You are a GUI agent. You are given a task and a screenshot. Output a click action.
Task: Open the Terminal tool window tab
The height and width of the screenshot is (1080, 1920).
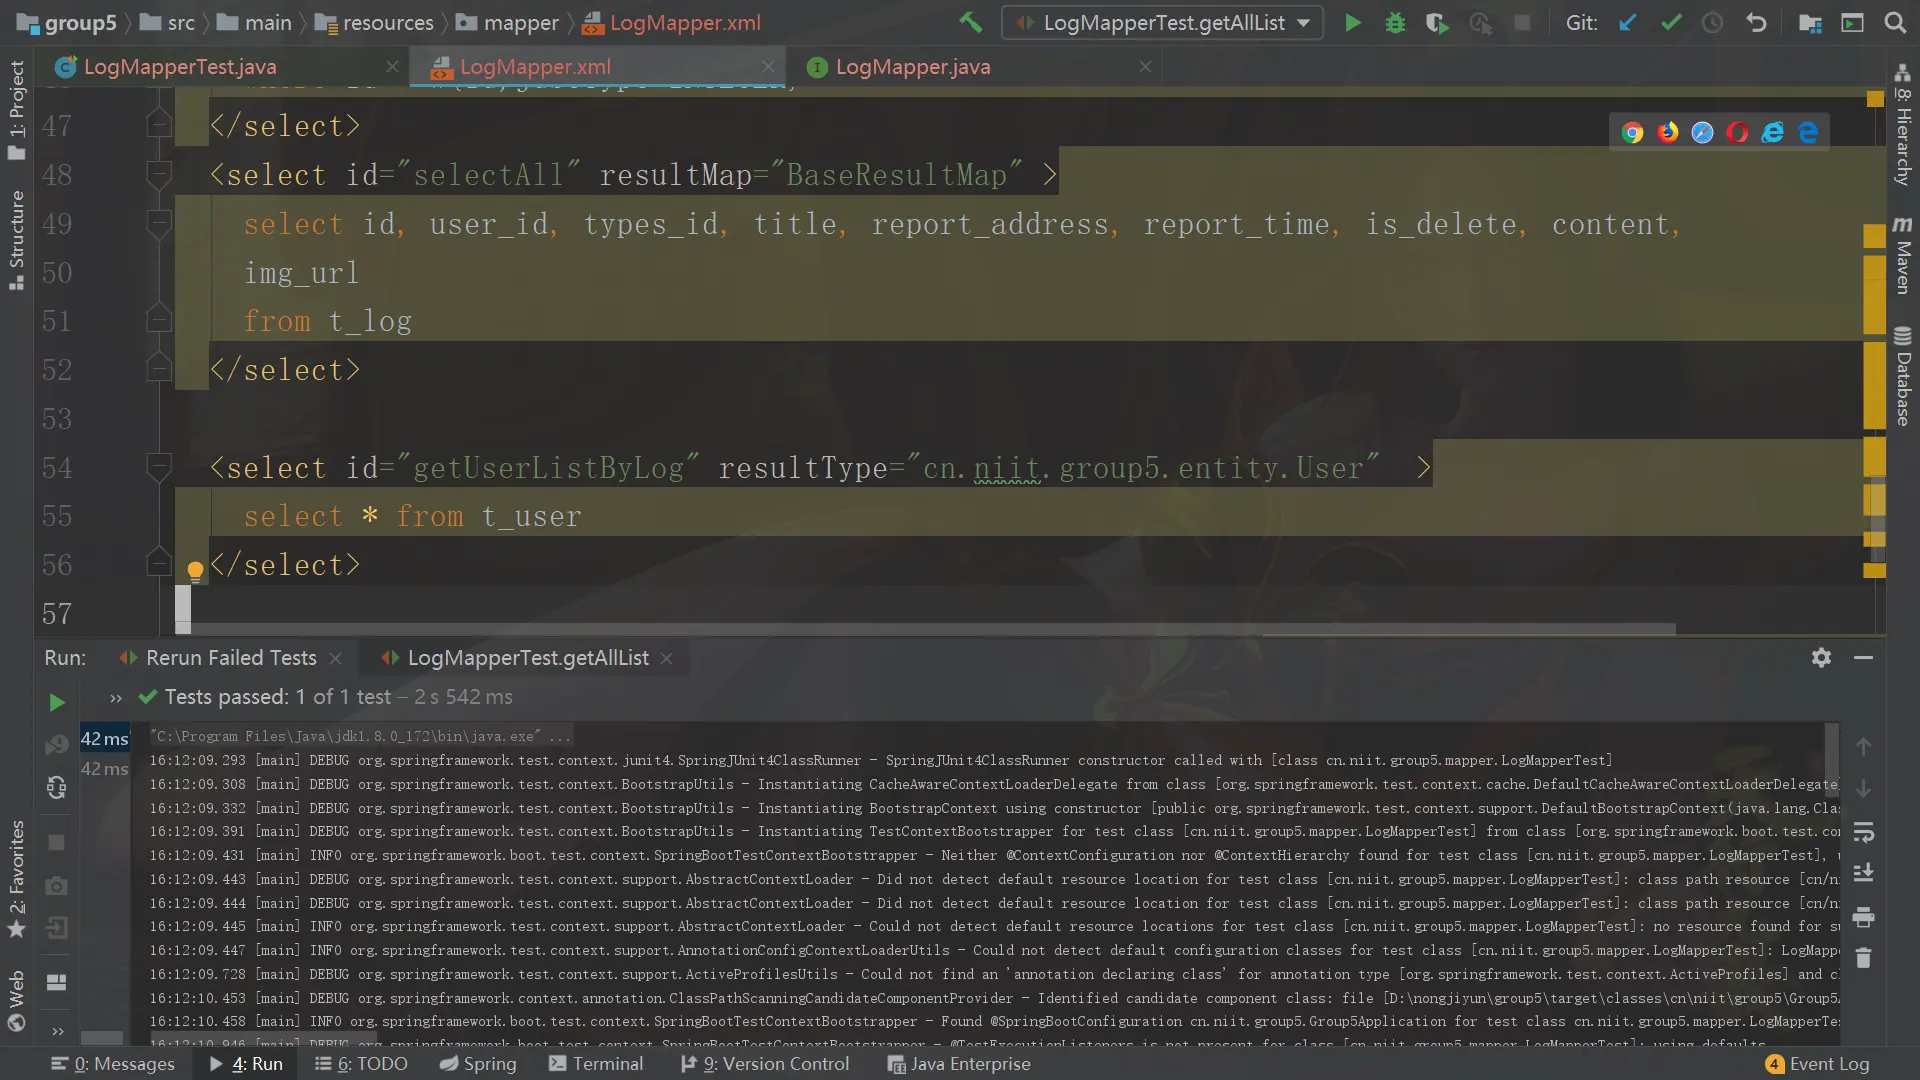coord(596,1063)
